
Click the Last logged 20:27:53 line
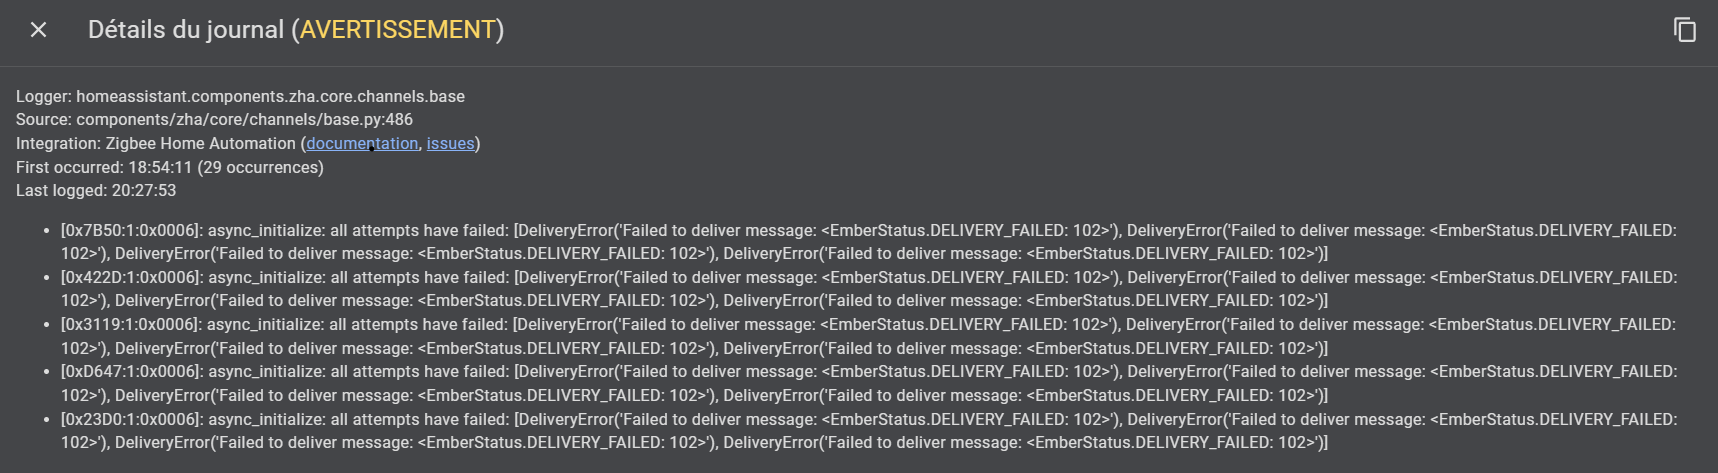tap(96, 190)
